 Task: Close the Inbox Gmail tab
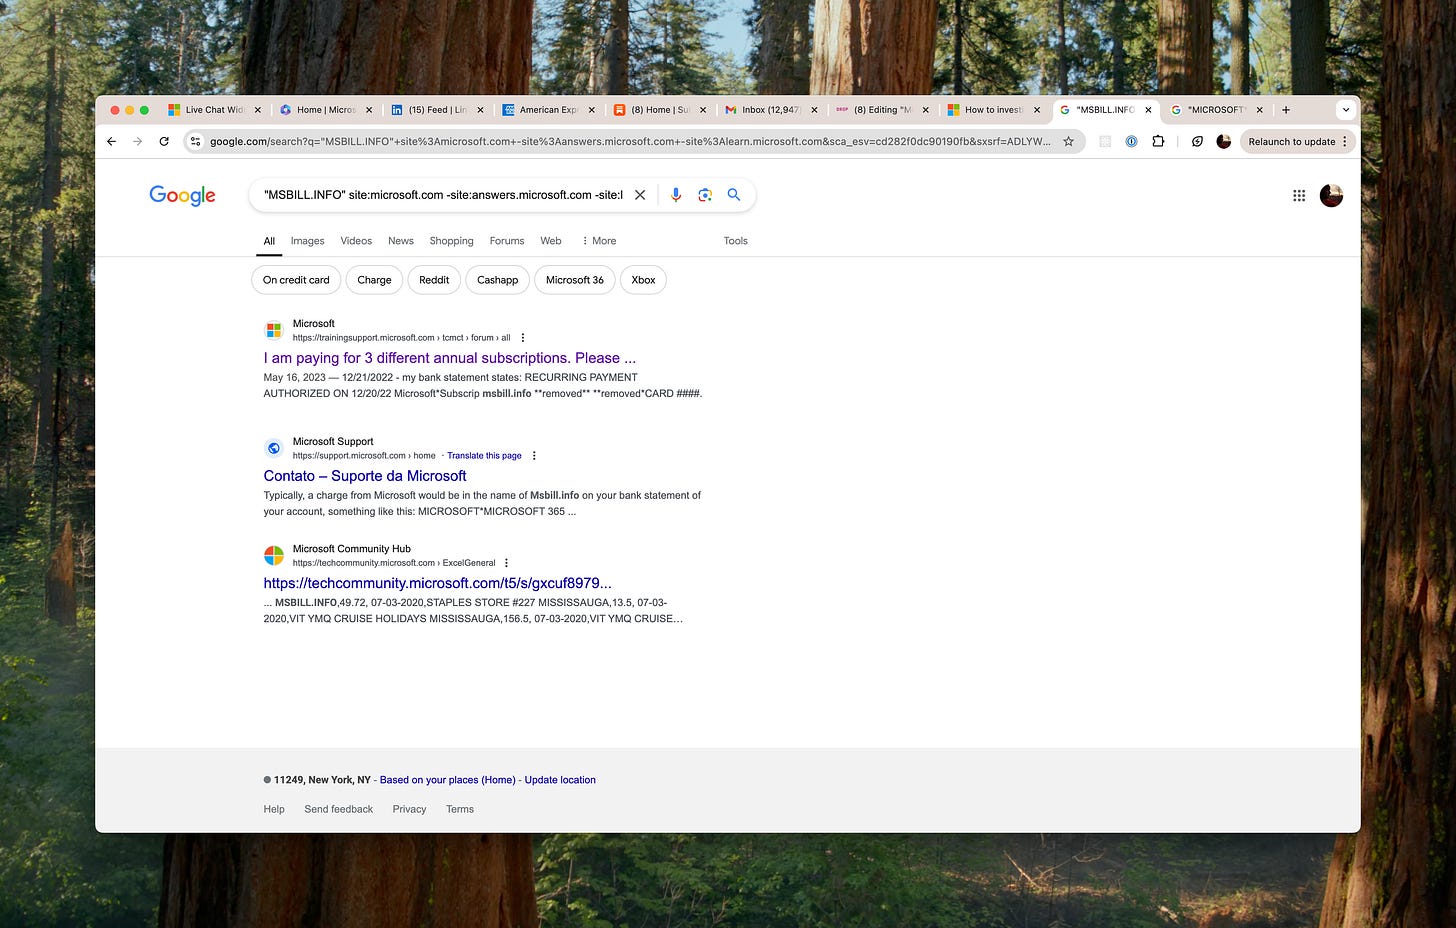coord(814,110)
